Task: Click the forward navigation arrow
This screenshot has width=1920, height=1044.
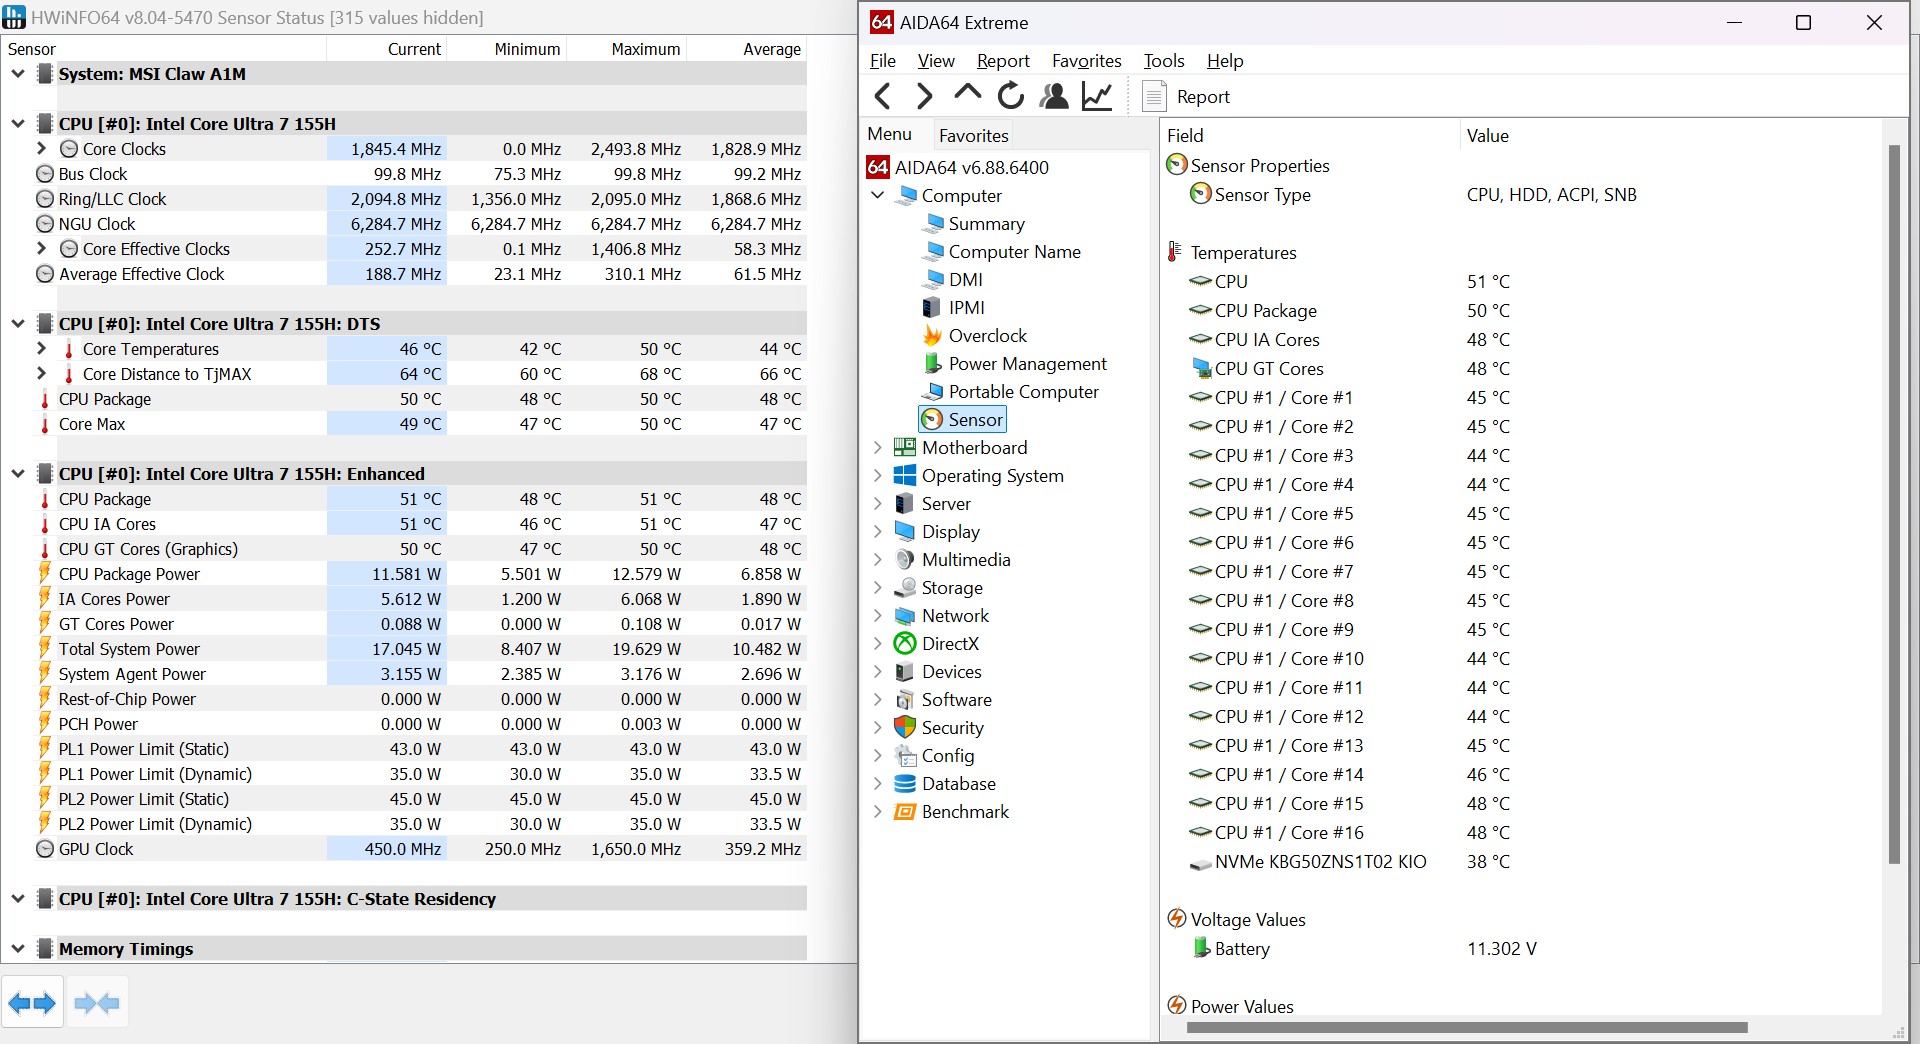Action: (925, 96)
